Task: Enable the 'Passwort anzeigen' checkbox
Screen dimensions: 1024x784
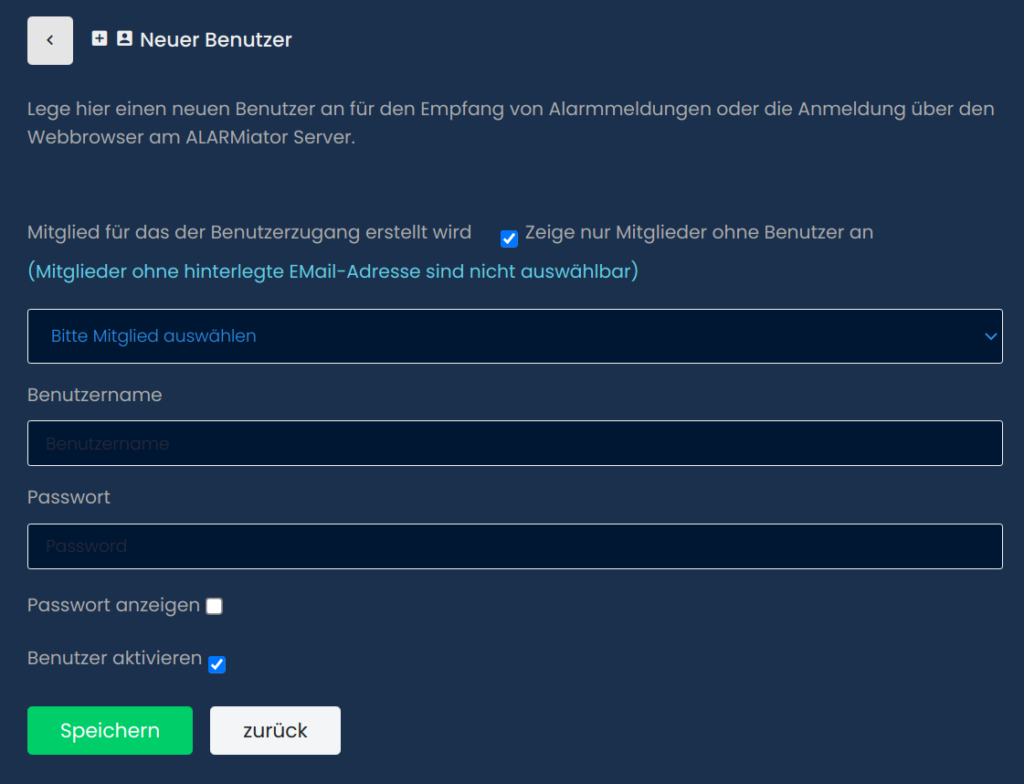Action: click(214, 606)
